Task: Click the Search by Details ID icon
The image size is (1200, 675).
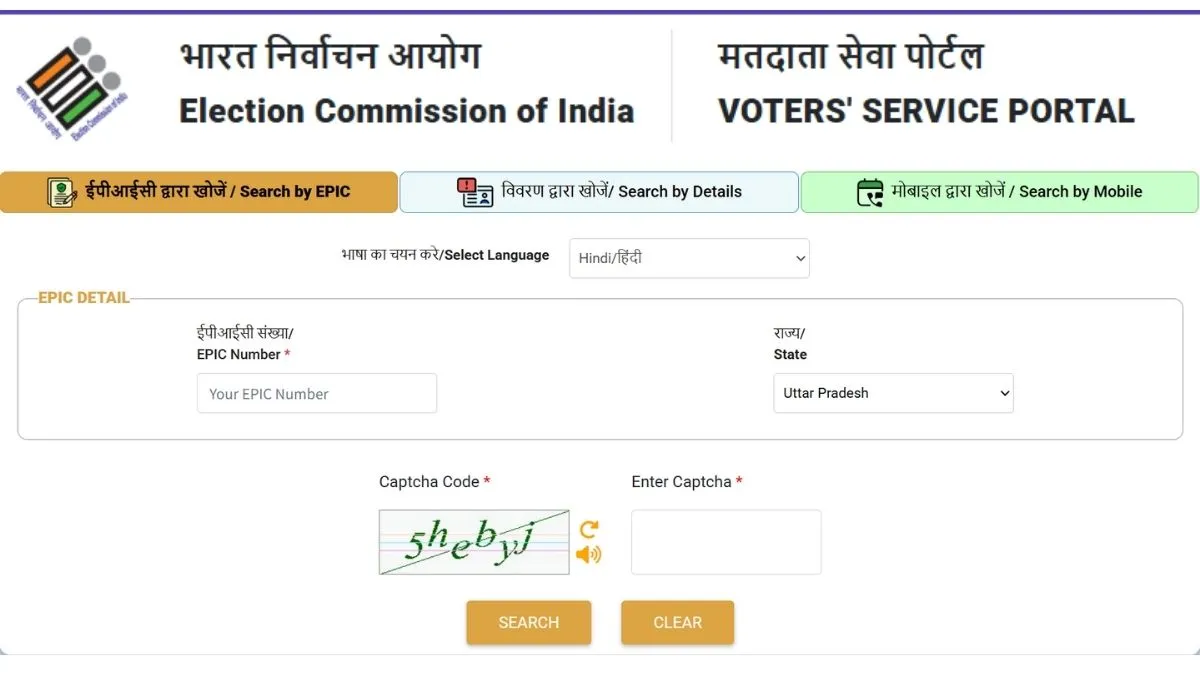Action: click(475, 192)
